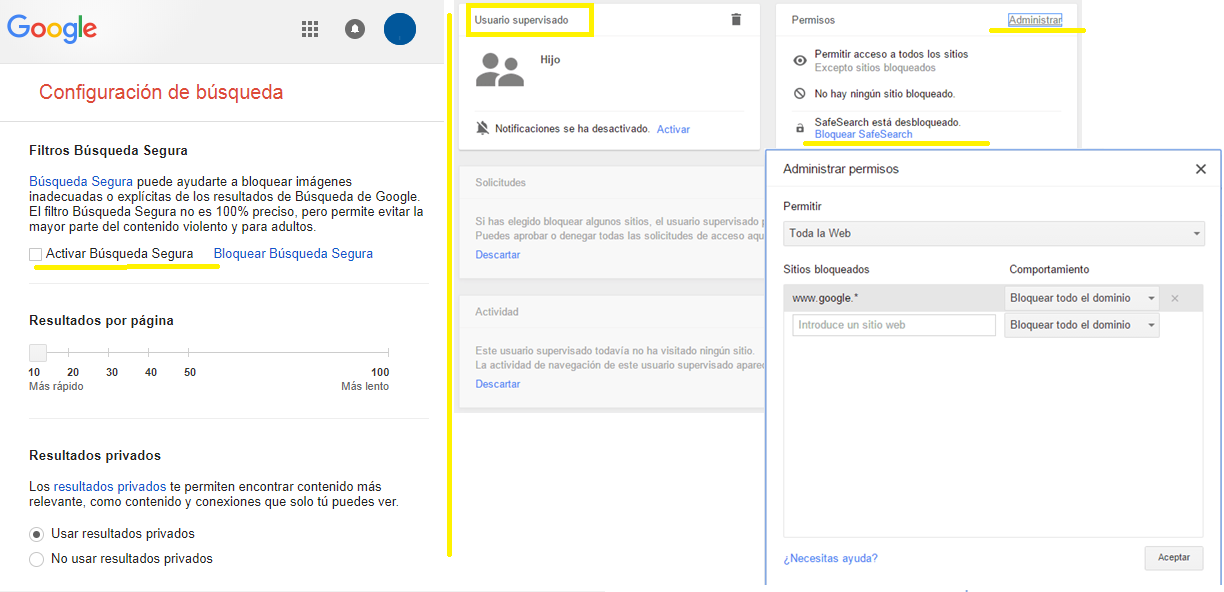Open the blue account avatar
The height and width of the screenshot is (592, 1224).
pos(400,29)
